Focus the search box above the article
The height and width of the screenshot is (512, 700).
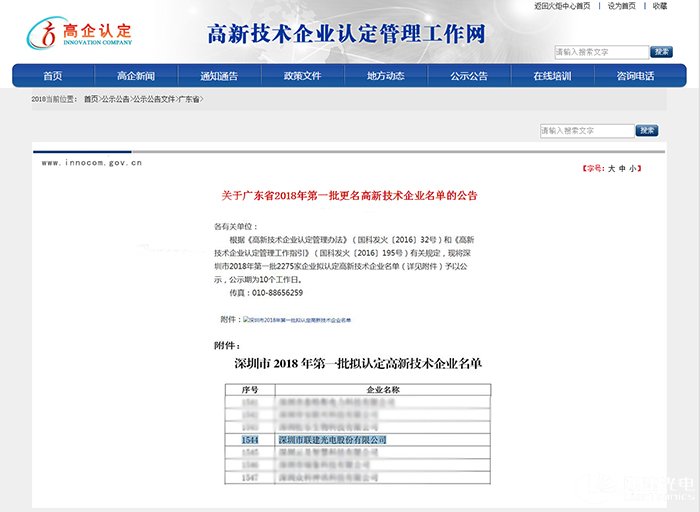click(x=586, y=131)
